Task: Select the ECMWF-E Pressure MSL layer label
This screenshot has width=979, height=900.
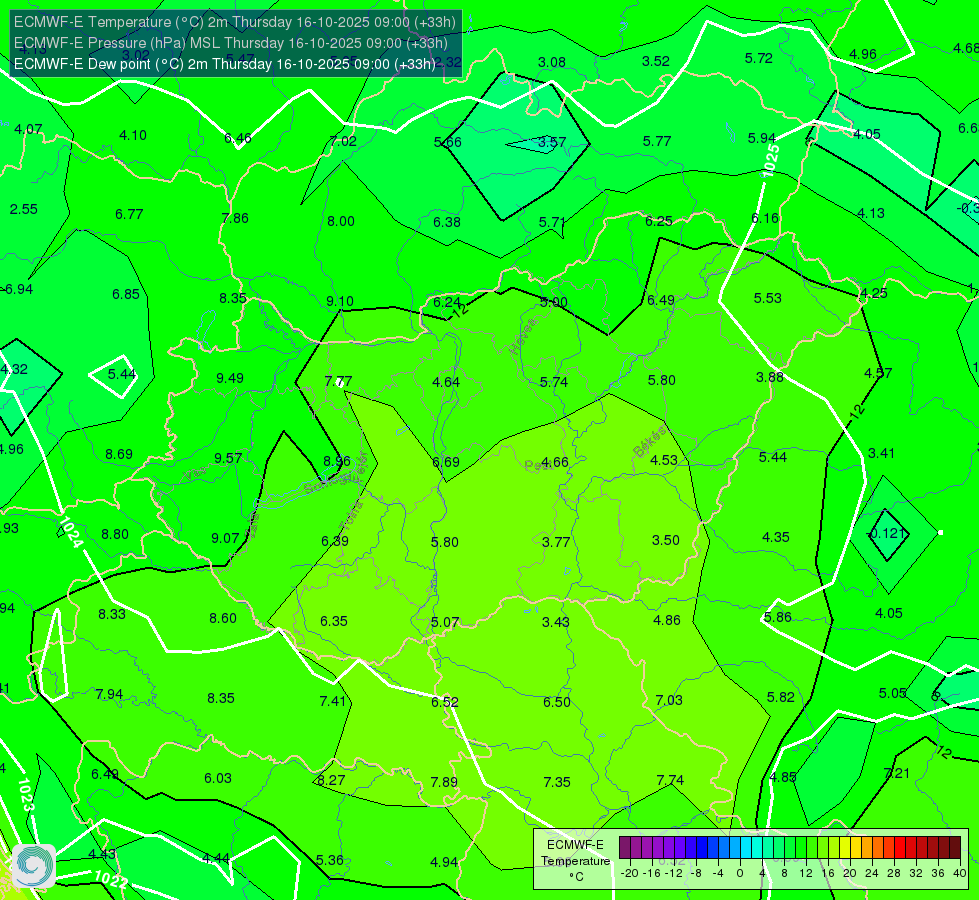Action: coord(231,43)
